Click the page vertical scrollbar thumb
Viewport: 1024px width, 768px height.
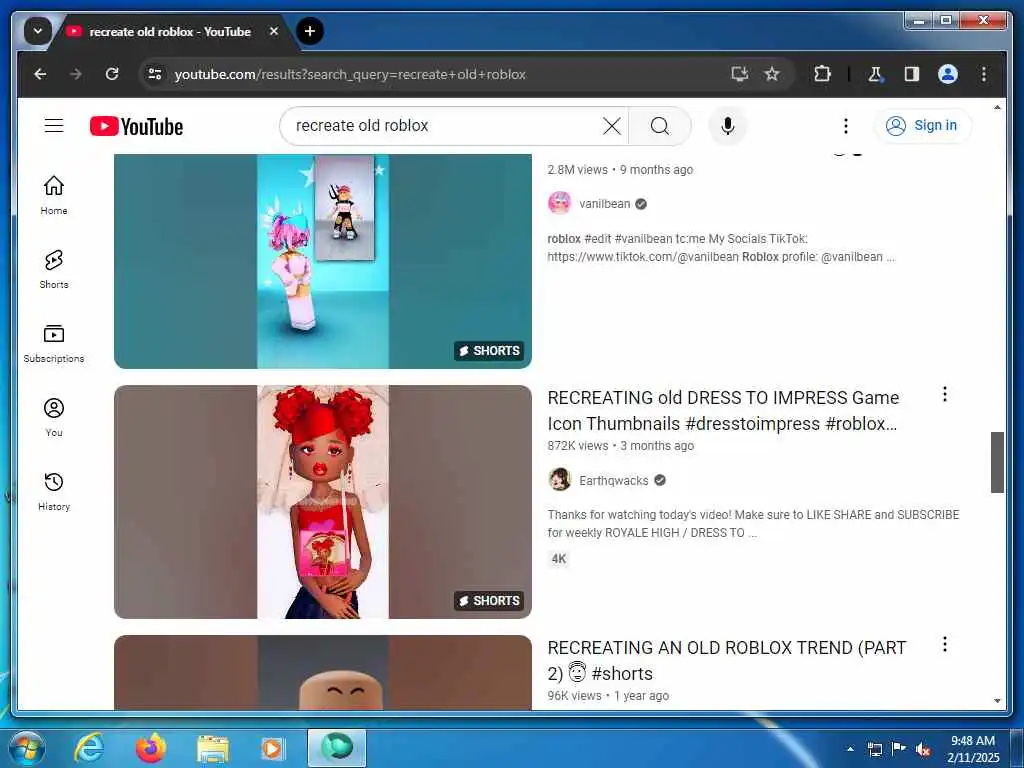pyautogui.click(x=997, y=462)
